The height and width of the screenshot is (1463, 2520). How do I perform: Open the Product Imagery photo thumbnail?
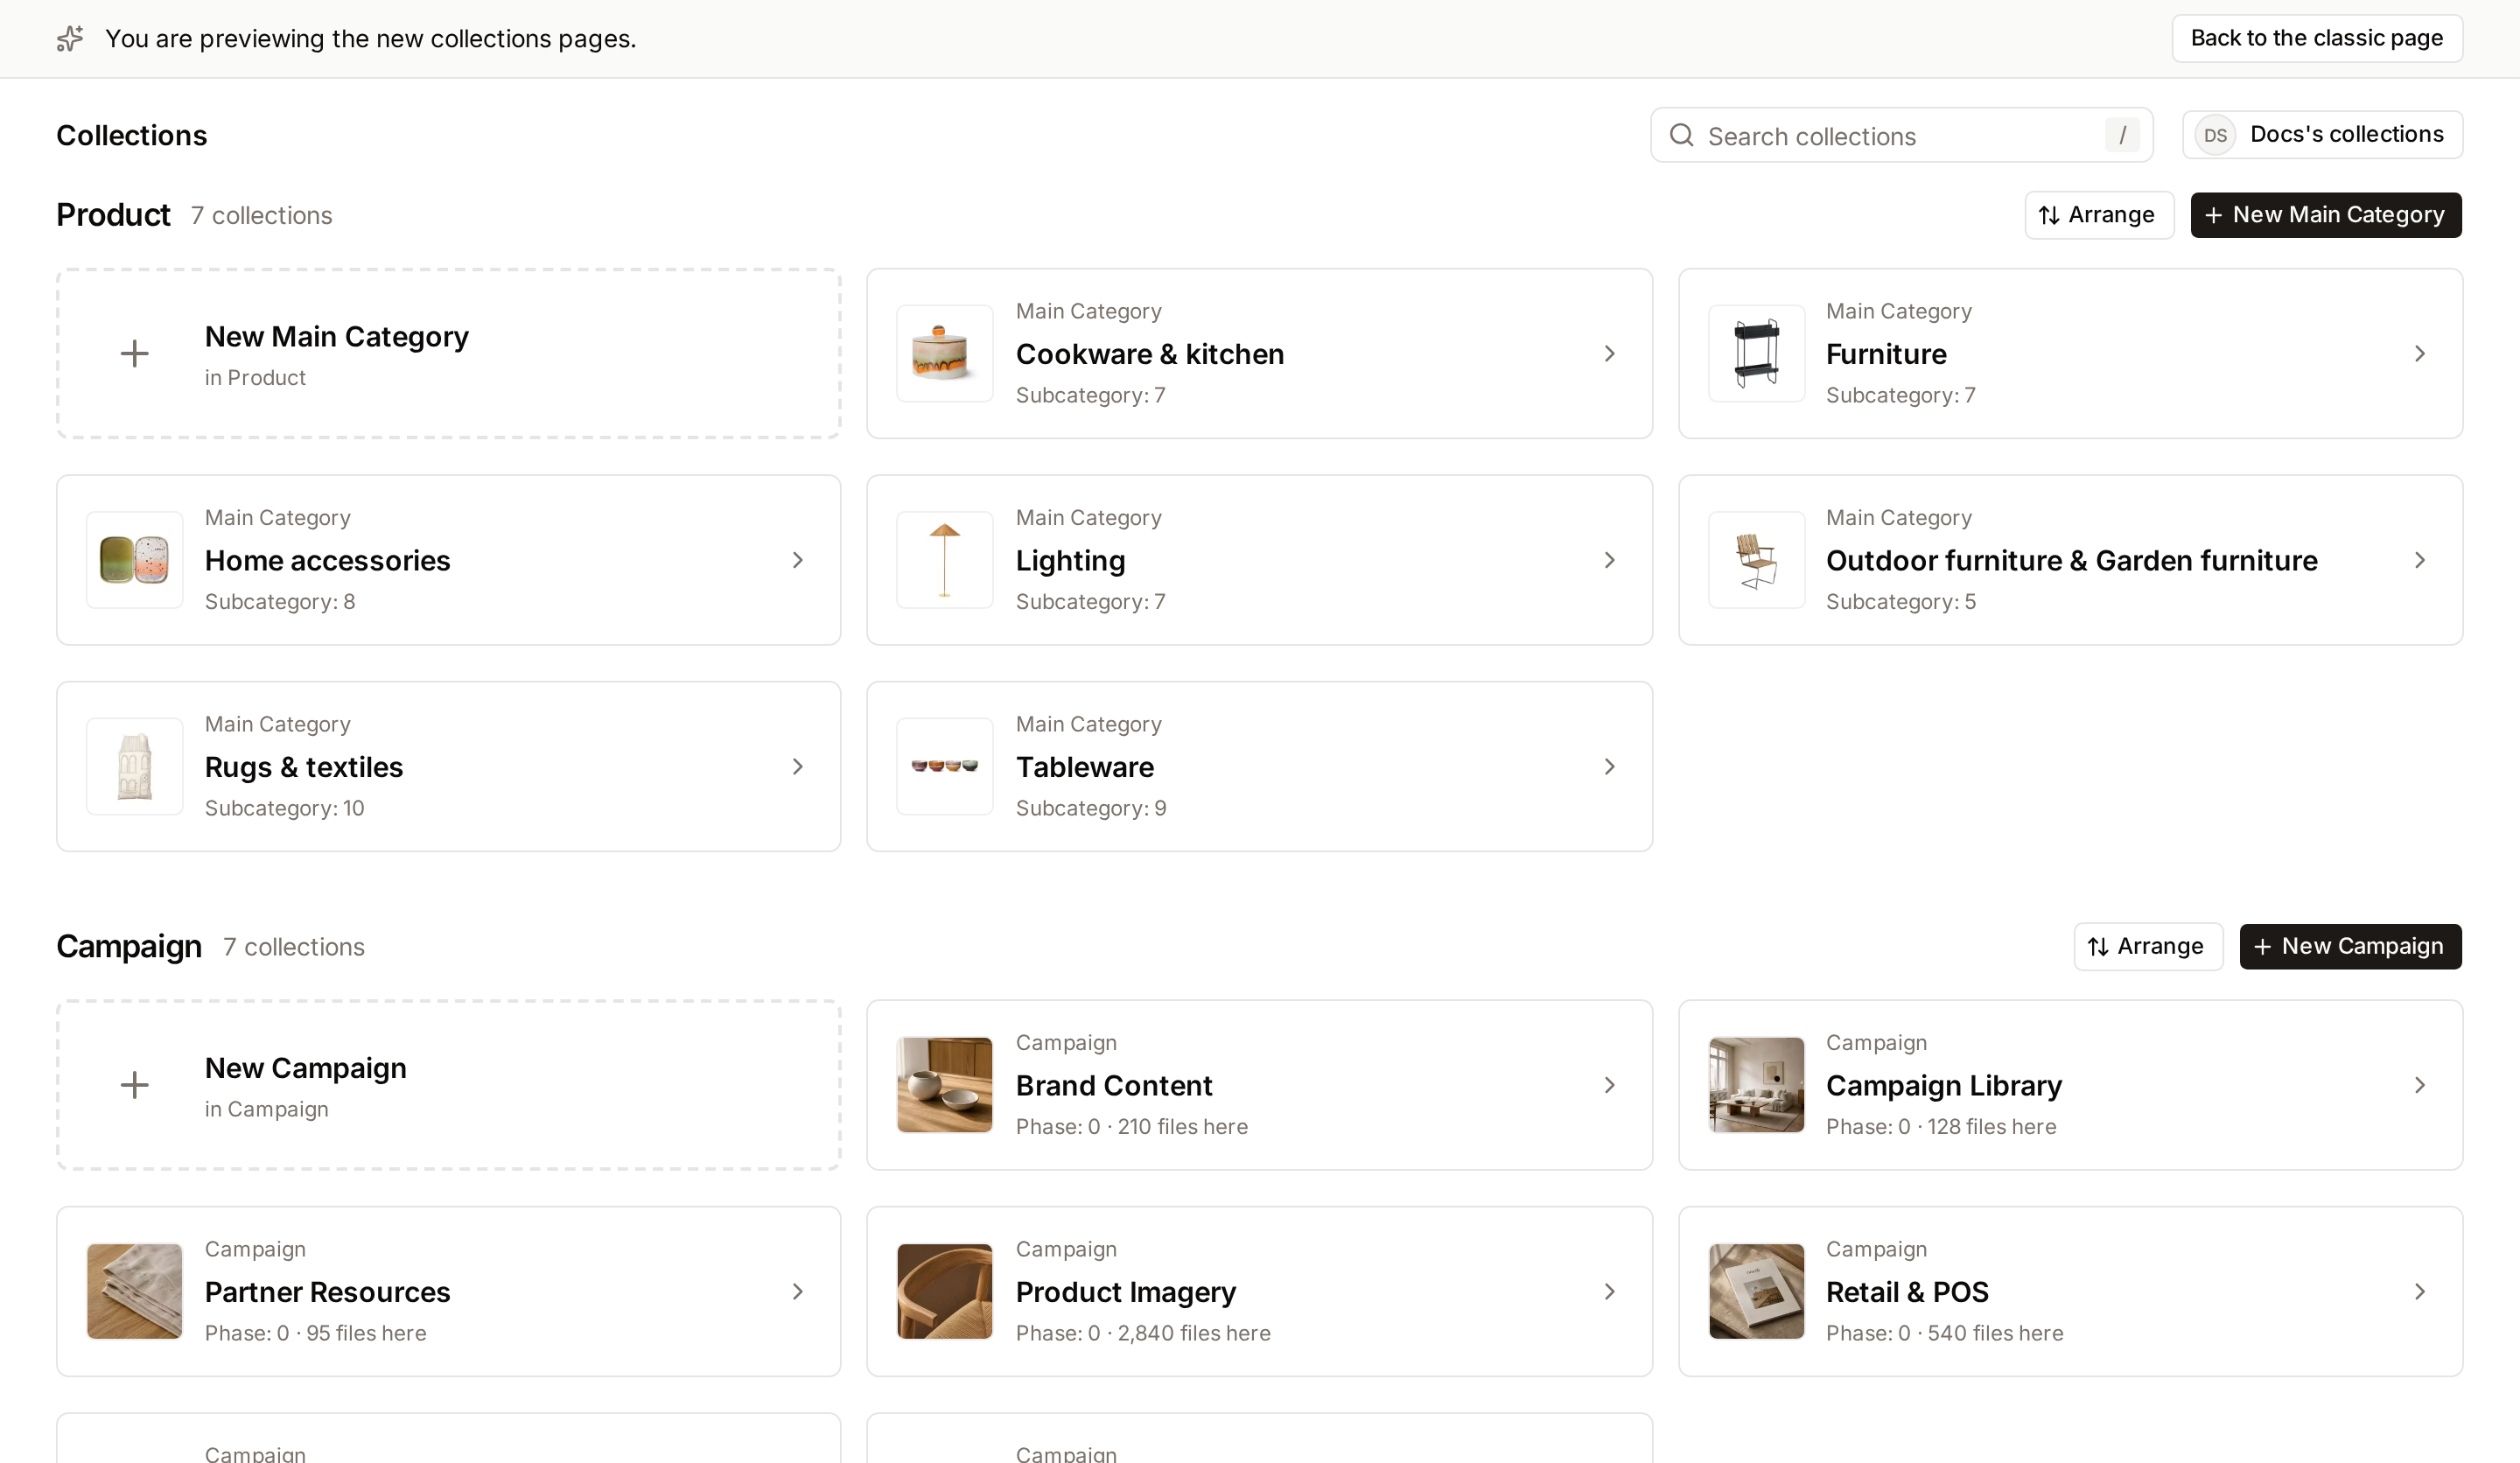point(944,1292)
